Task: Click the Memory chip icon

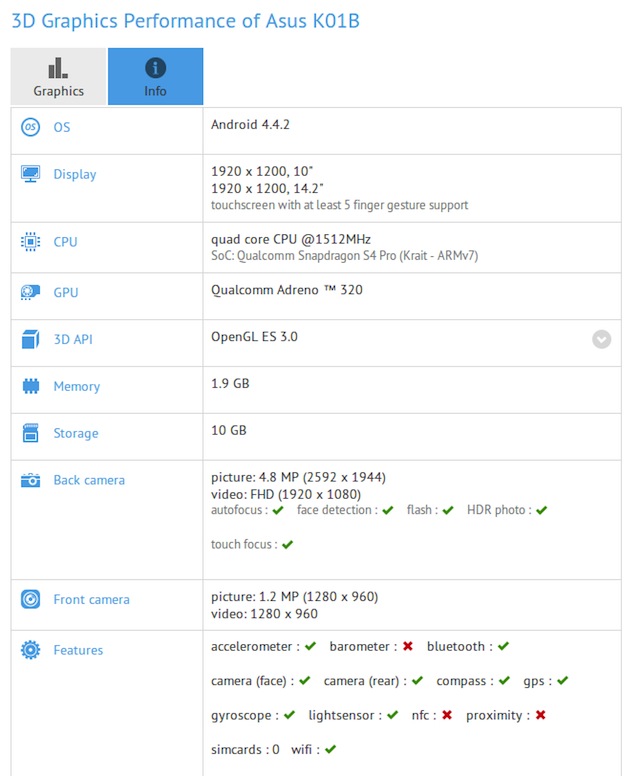Action: tap(31, 386)
